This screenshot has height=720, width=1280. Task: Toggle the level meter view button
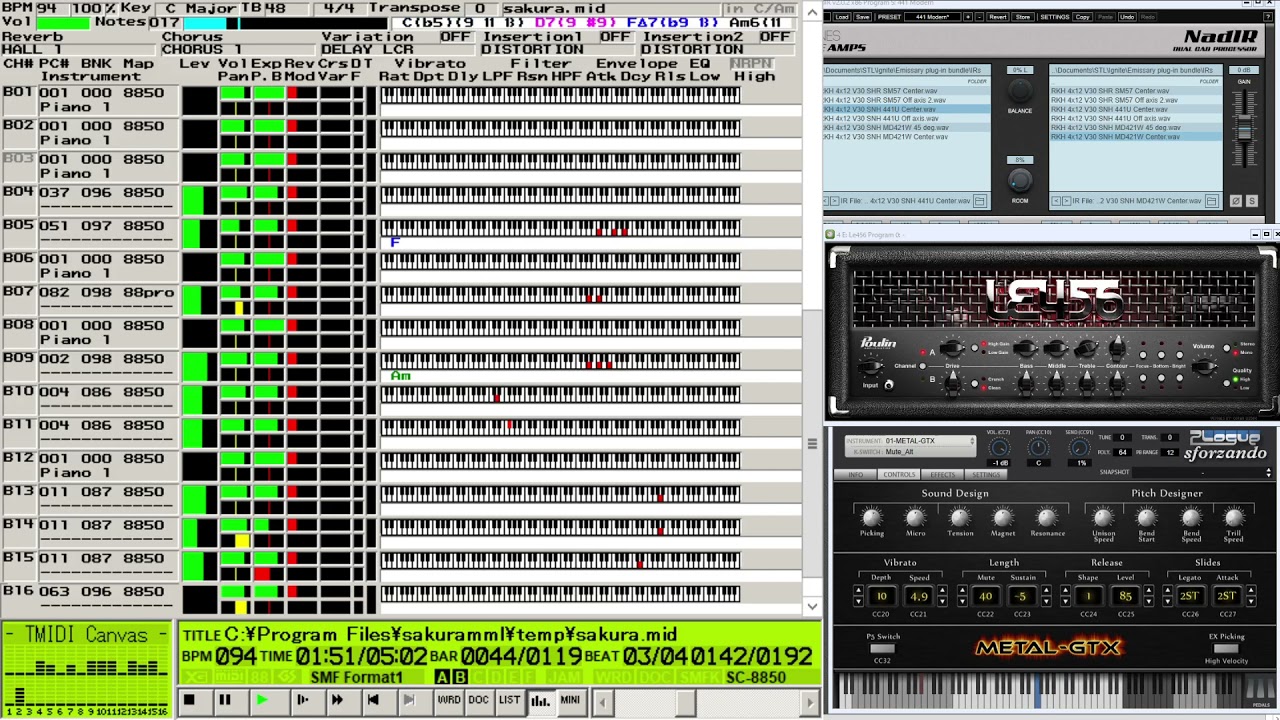(x=541, y=701)
